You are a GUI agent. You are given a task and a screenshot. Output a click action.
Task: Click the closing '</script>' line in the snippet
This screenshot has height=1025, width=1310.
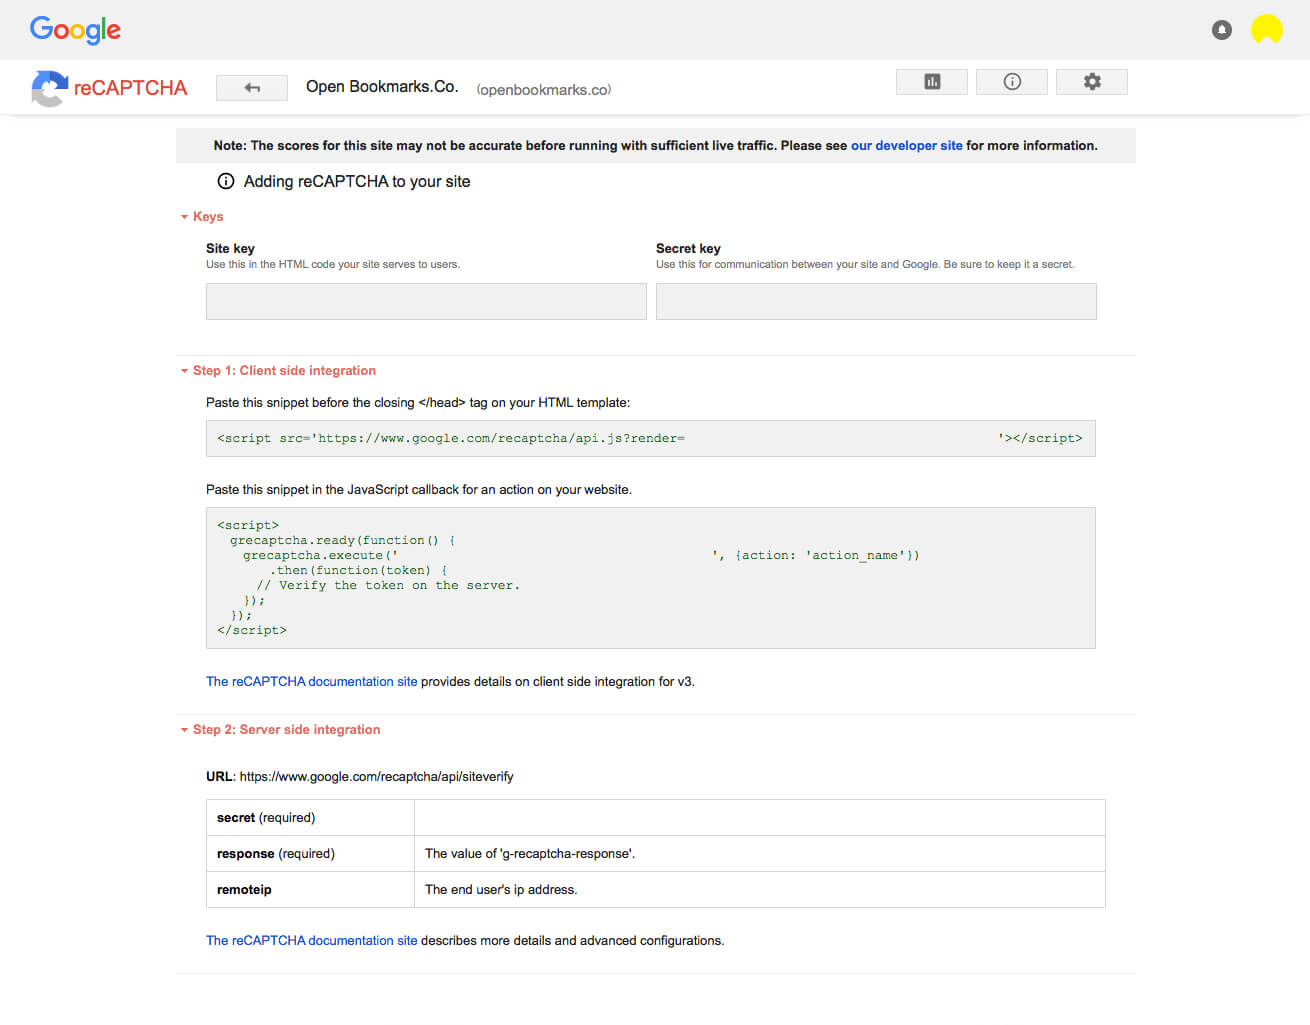[252, 630]
